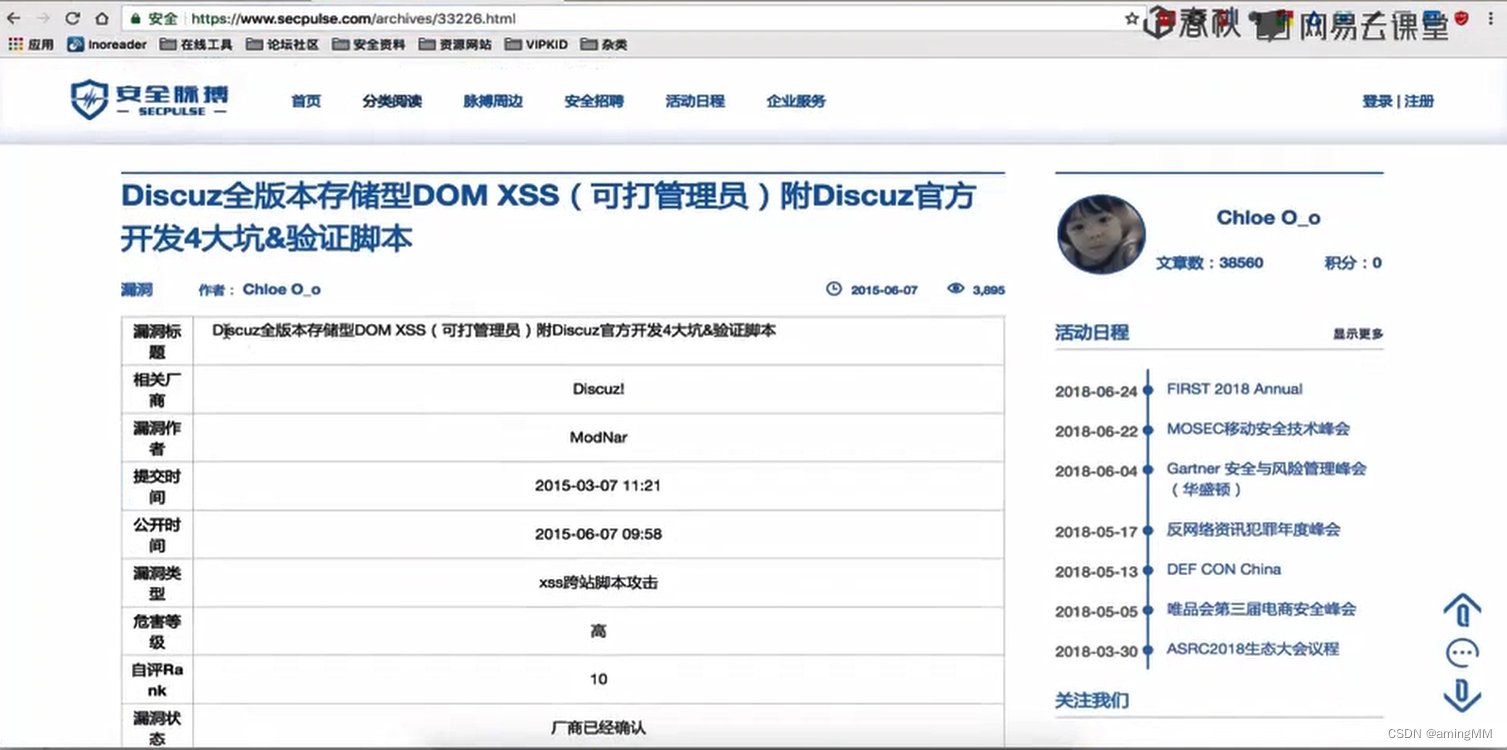Open 反网络资讯犯罪年度峰会 event
The width and height of the screenshot is (1507, 750).
click(1253, 529)
